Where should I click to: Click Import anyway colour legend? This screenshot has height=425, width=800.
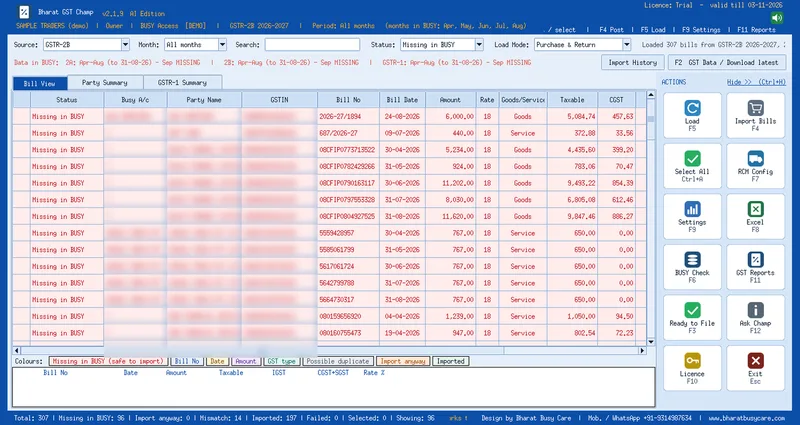[403, 361]
